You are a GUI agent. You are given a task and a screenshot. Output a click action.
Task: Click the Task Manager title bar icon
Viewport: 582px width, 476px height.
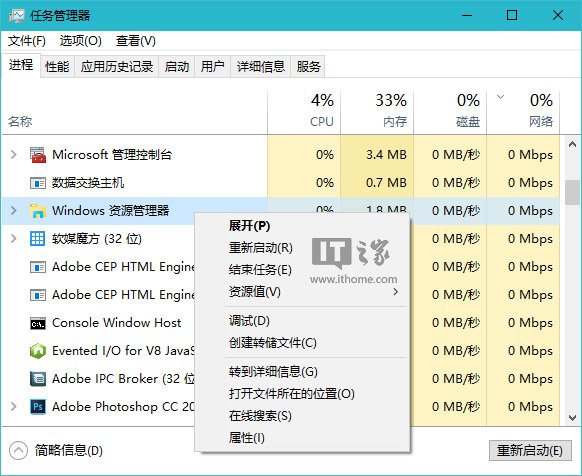click(17, 16)
